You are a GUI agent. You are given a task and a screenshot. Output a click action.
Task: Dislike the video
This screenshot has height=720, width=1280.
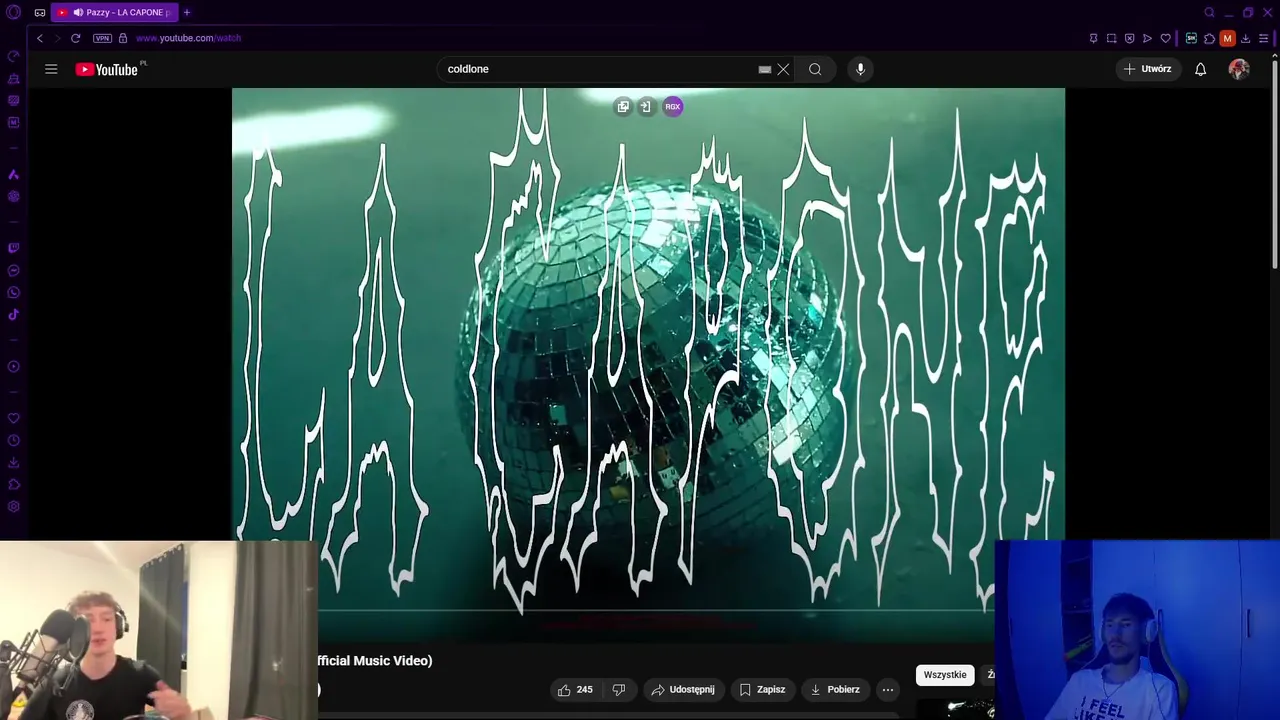pyautogui.click(x=619, y=689)
